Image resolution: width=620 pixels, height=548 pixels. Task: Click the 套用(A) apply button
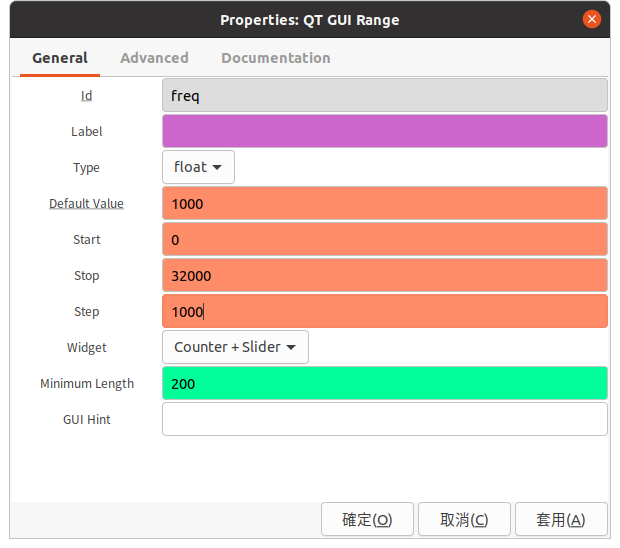[560, 520]
